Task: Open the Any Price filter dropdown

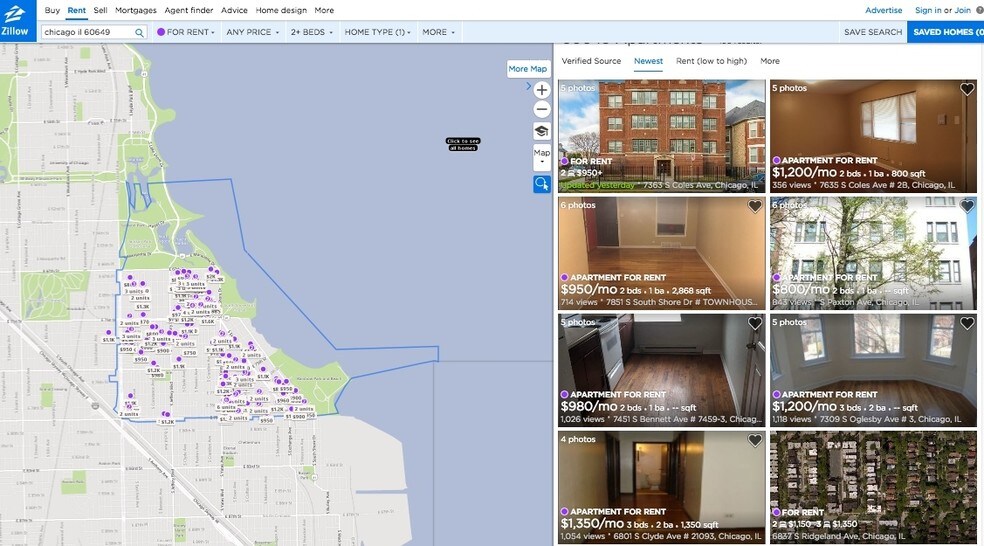Action: (x=252, y=32)
